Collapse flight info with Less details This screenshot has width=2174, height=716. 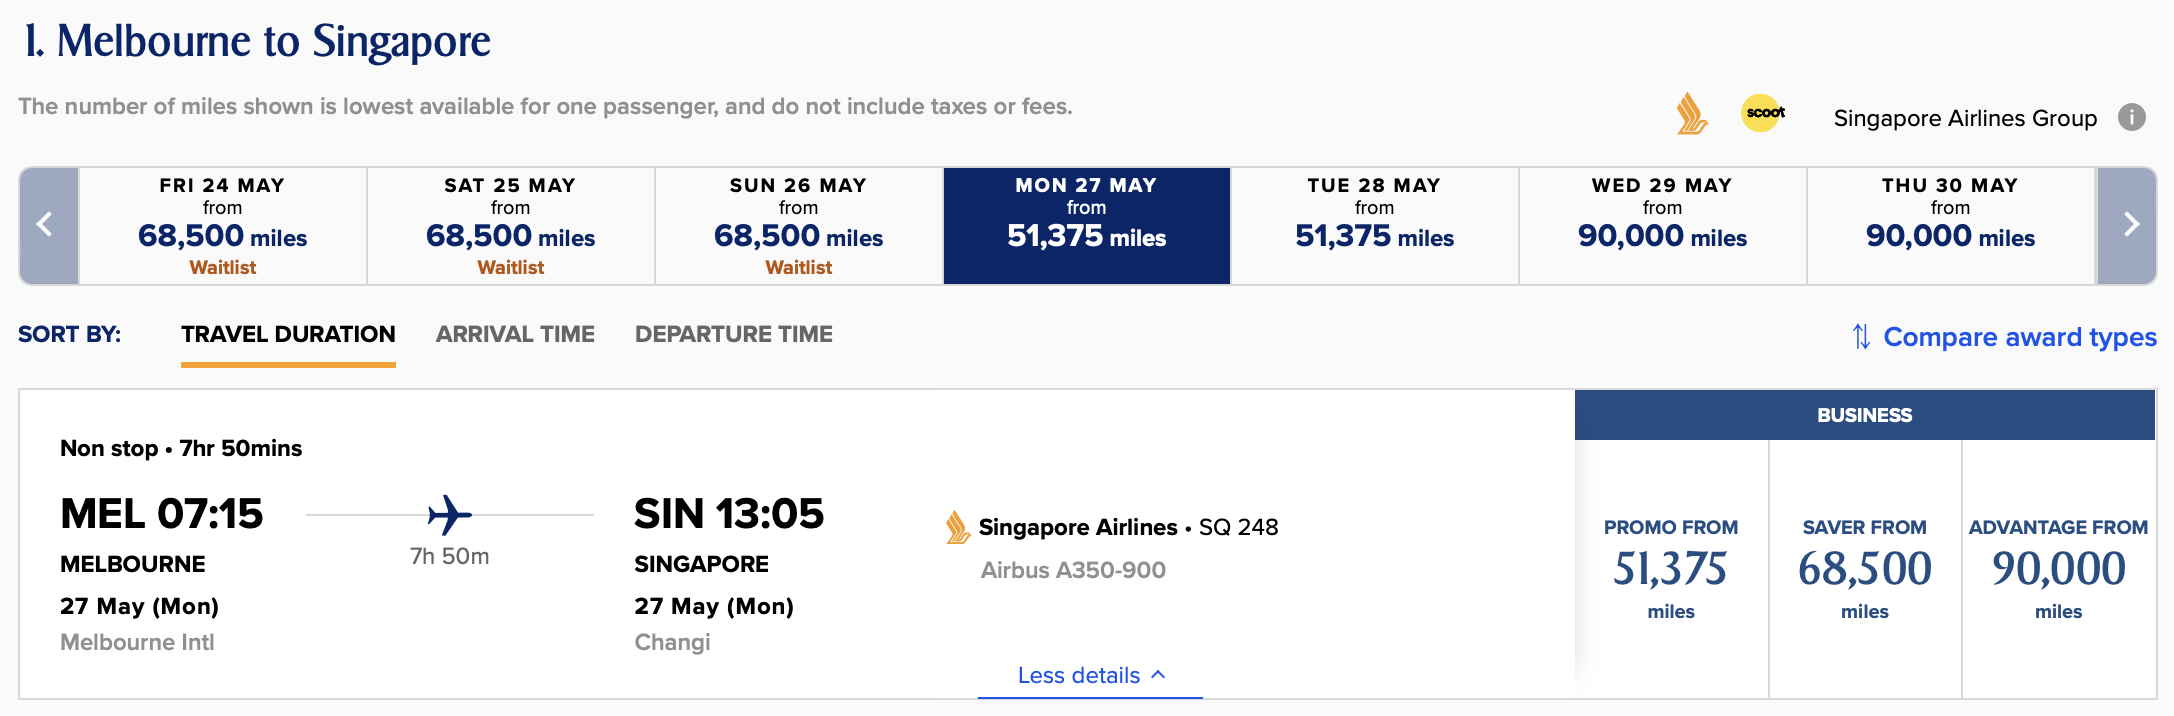[1090, 675]
